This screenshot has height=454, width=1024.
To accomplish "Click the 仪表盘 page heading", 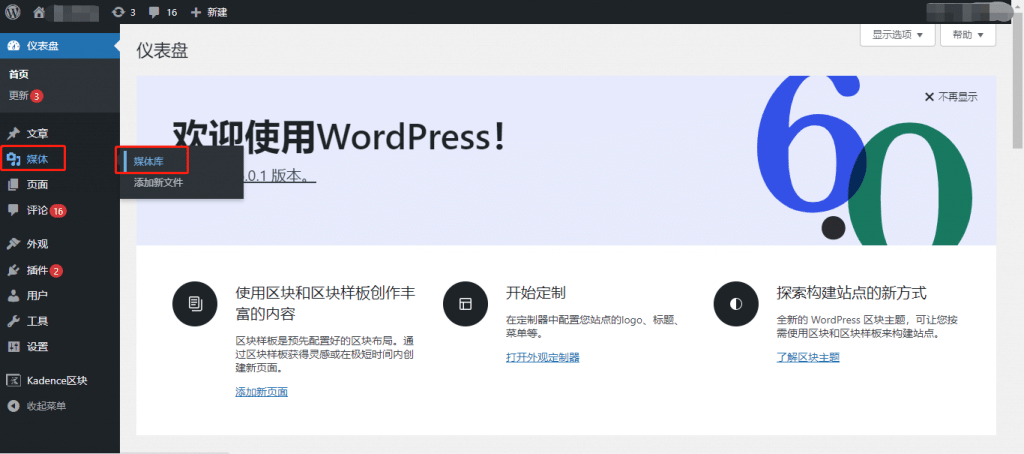I will pyautogui.click(x=162, y=51).
